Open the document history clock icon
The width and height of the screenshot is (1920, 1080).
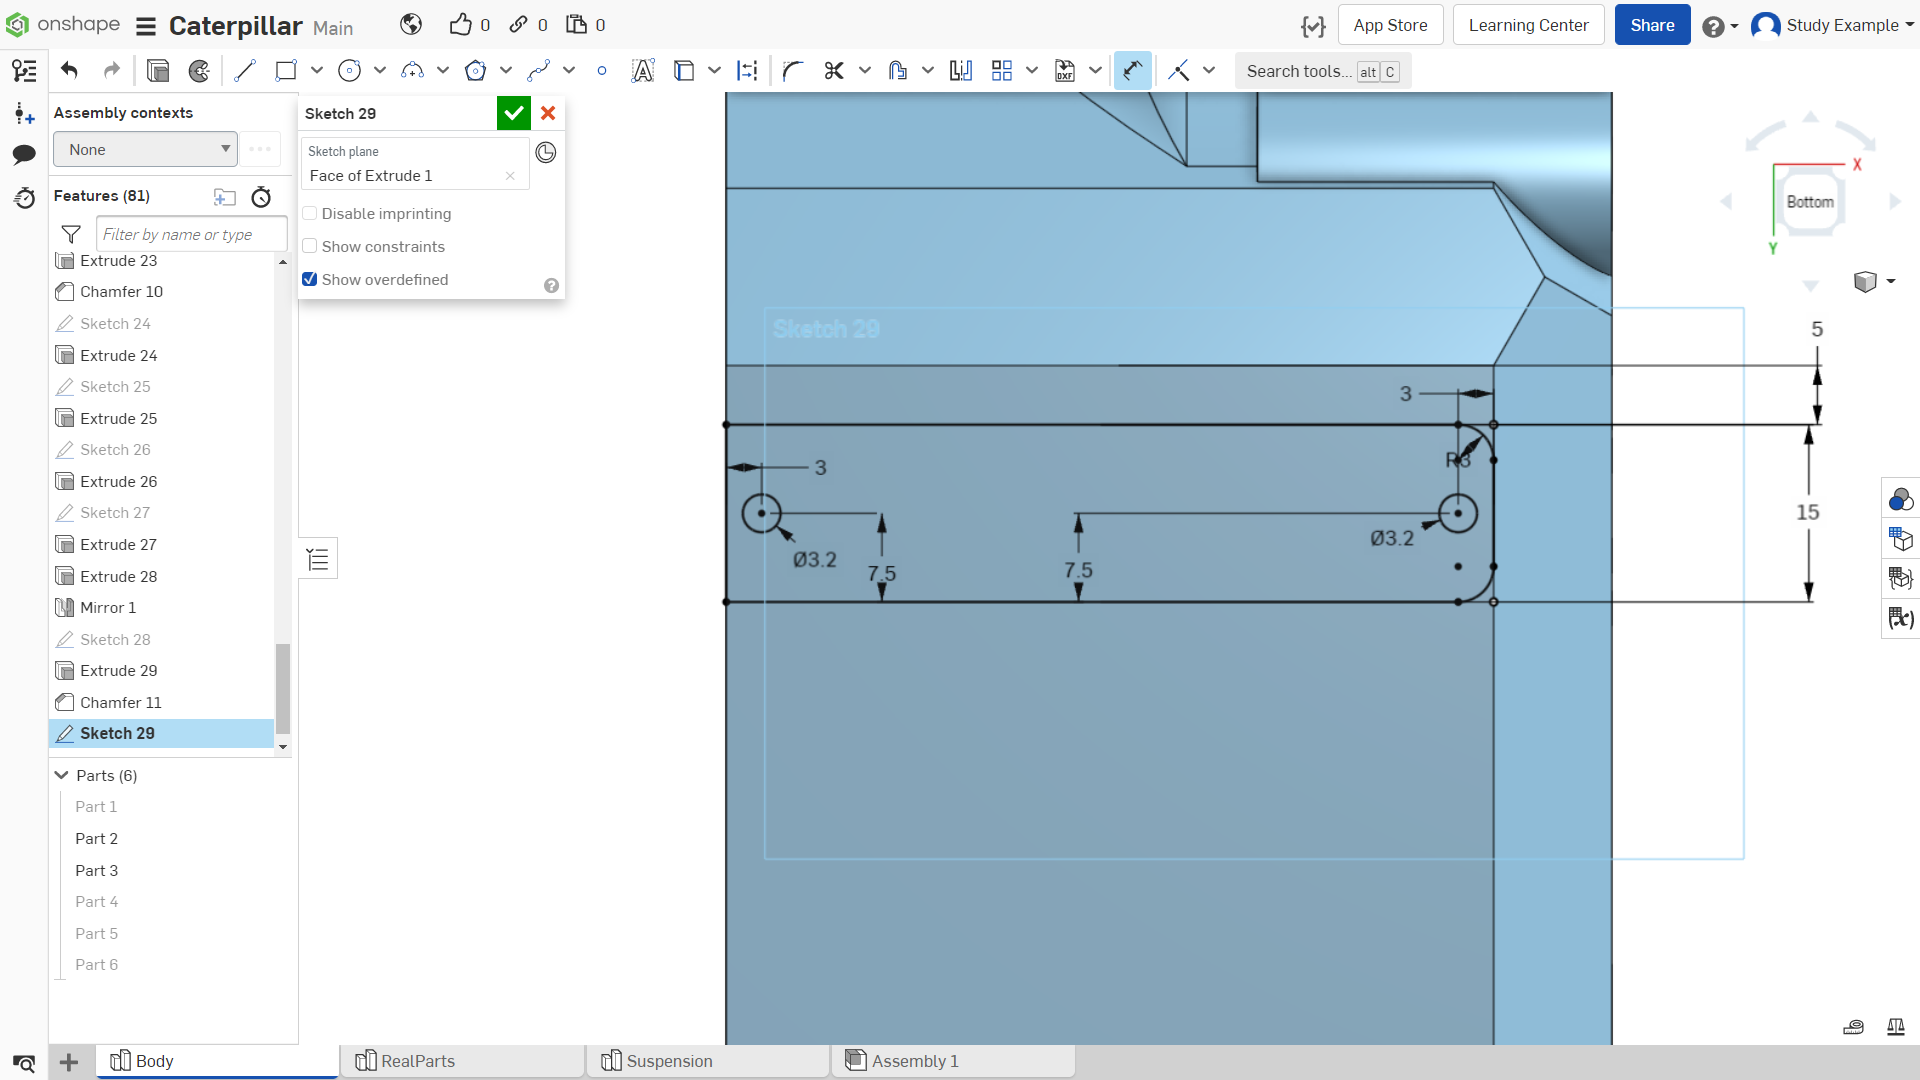tap(24, 197)
